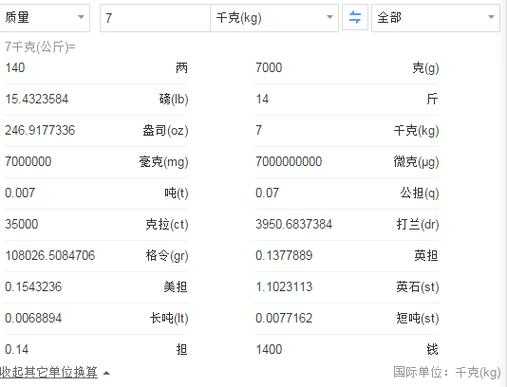Click the collapse triangle beside 收起其它单位换算
Image resolution: width=507 pixels, height=387 pixels.
coord(106,373)
